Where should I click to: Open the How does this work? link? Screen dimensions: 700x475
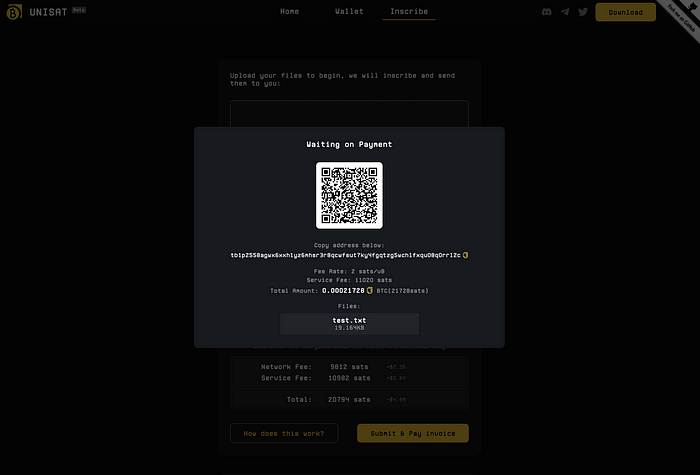tap(284, 433)
